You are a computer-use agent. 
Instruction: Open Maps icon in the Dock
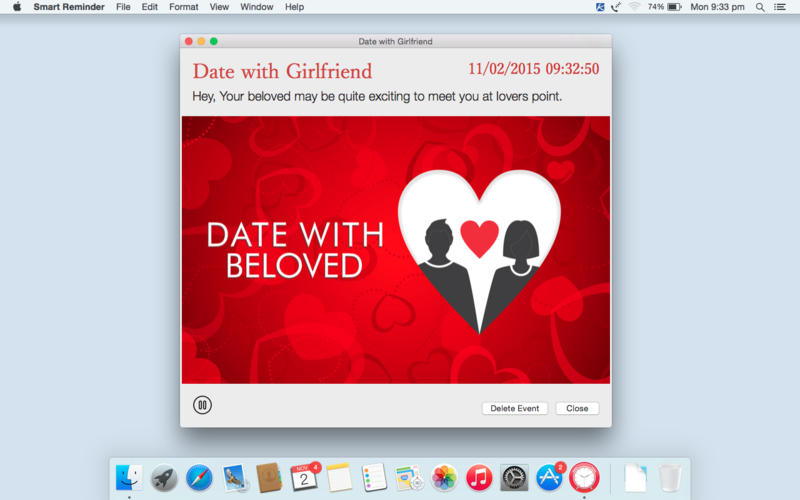click(x=409, y=478)
